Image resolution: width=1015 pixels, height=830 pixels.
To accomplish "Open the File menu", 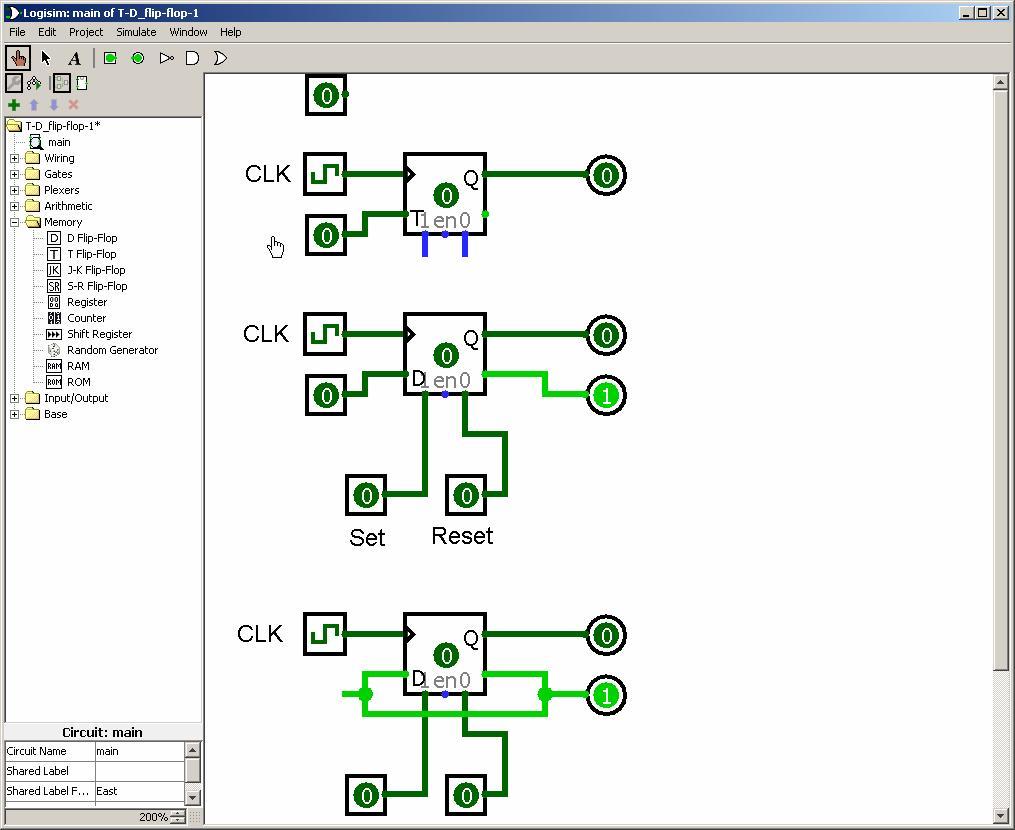I will [x=17, y=32].
